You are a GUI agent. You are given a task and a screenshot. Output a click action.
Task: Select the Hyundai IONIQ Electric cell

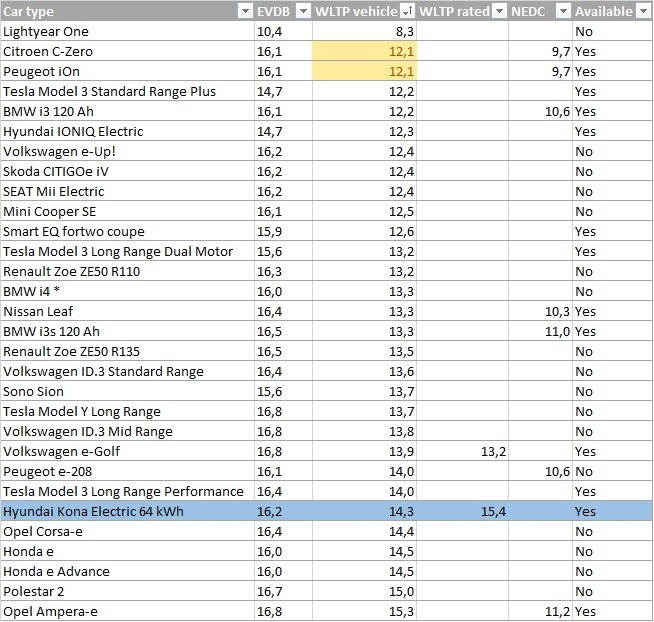coord(128,131)
